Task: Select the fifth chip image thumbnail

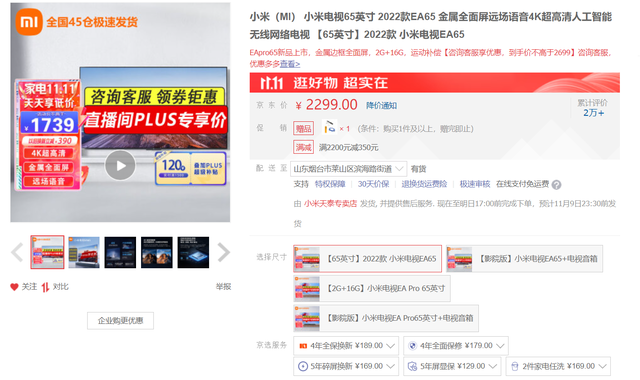Action: [x=193, y=252]
